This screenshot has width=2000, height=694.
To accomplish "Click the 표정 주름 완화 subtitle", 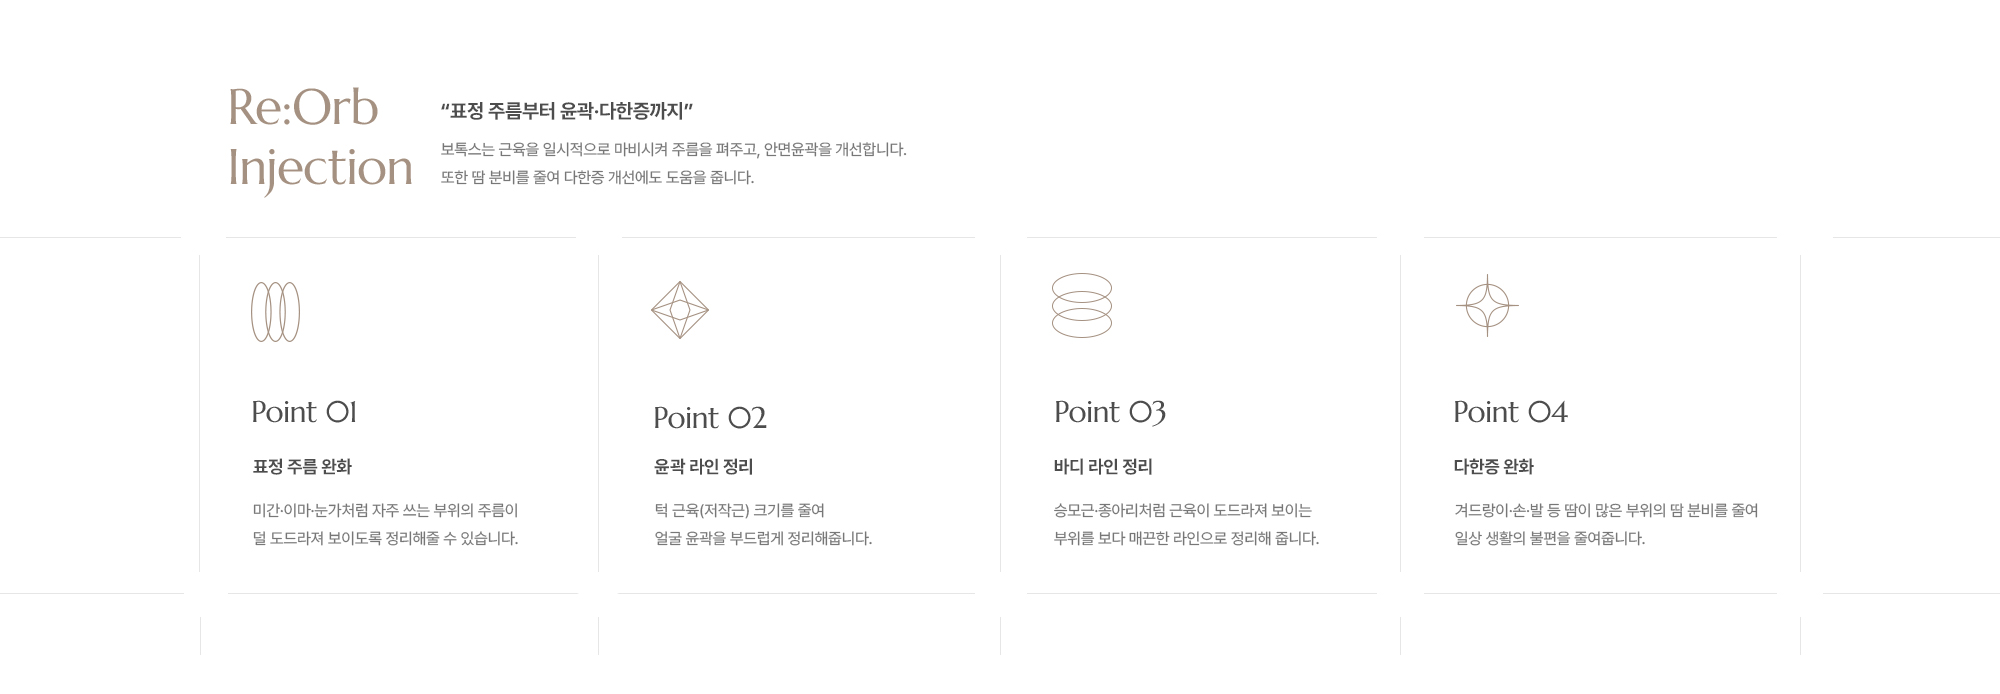I will point(302,466).
